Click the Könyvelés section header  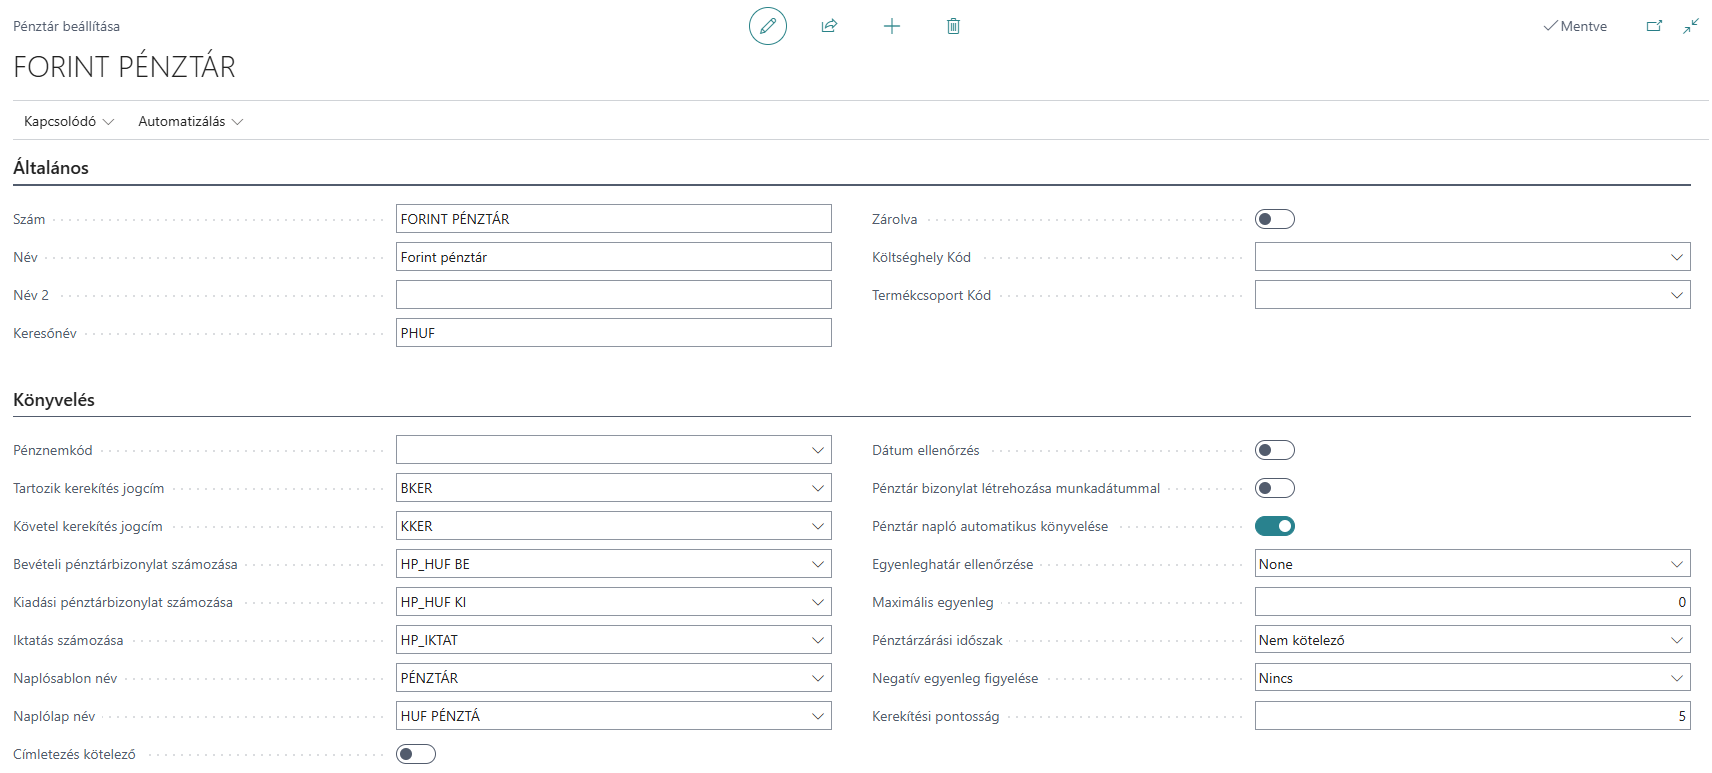(x=54, y=400)
